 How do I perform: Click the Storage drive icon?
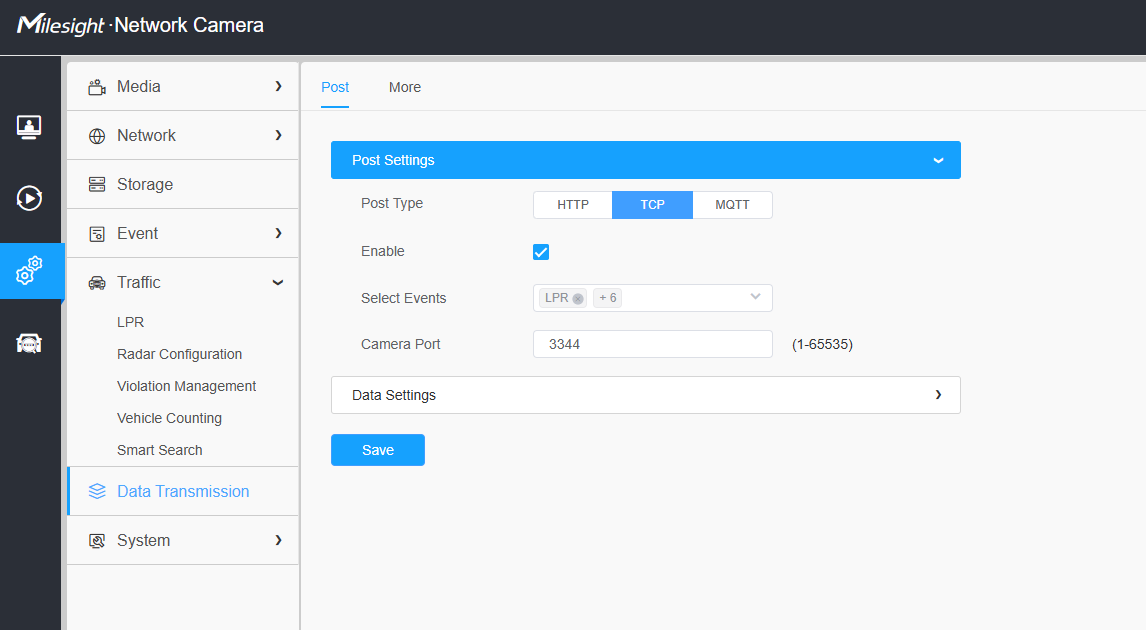click(x=96, y=184)
